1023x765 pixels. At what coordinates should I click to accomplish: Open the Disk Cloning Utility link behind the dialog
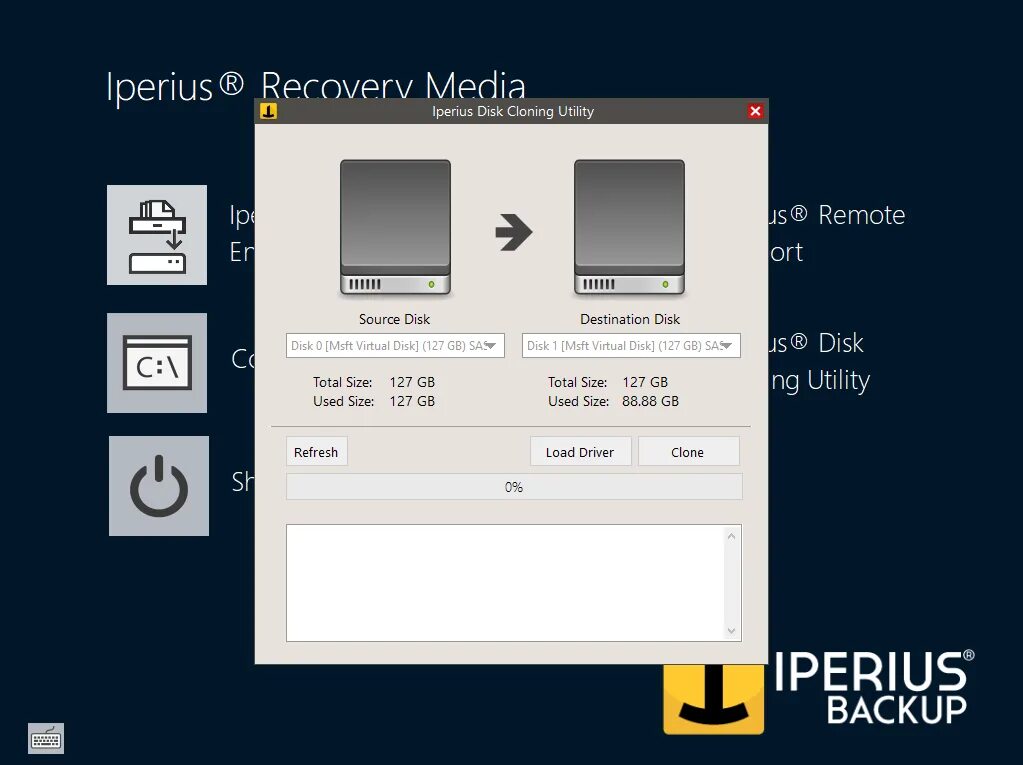point(819,362)
